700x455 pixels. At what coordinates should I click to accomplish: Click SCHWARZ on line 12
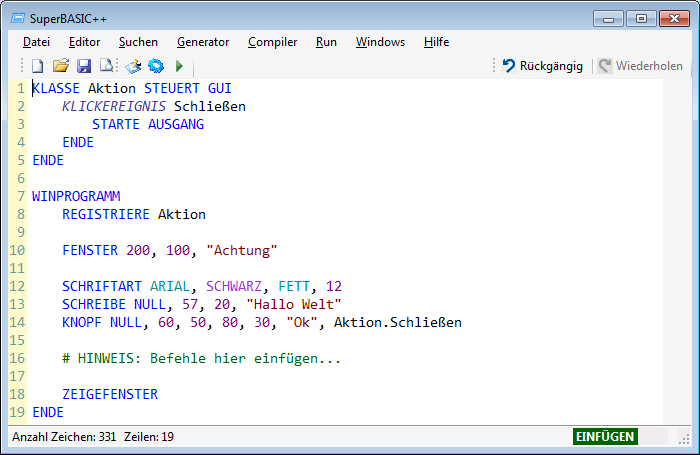(234, 286)
